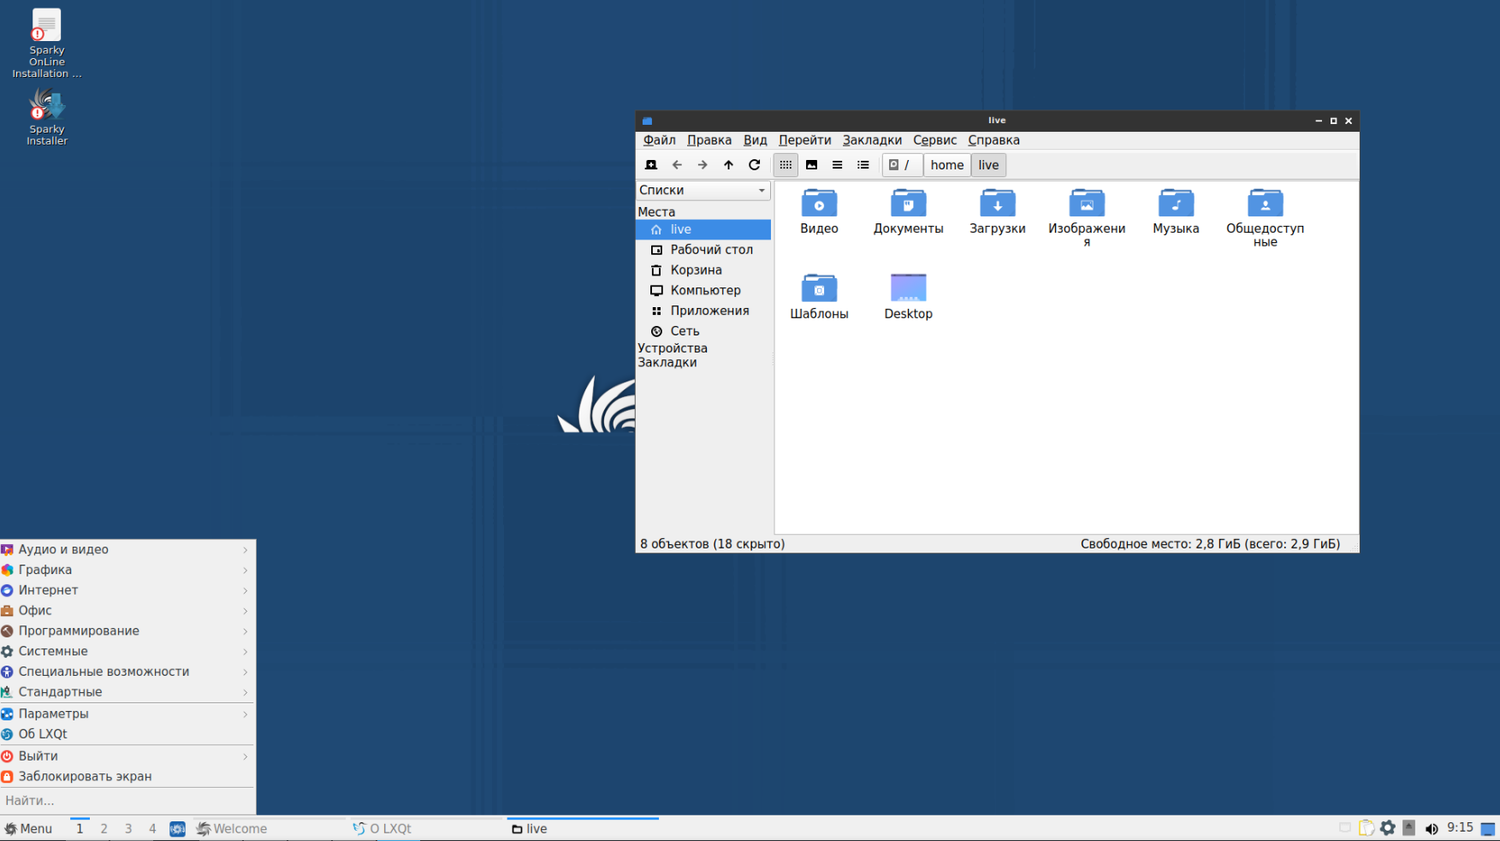Screen dimensions: 1500x841
Task: Click the back arrow in the toolbar
Action: 677,165
